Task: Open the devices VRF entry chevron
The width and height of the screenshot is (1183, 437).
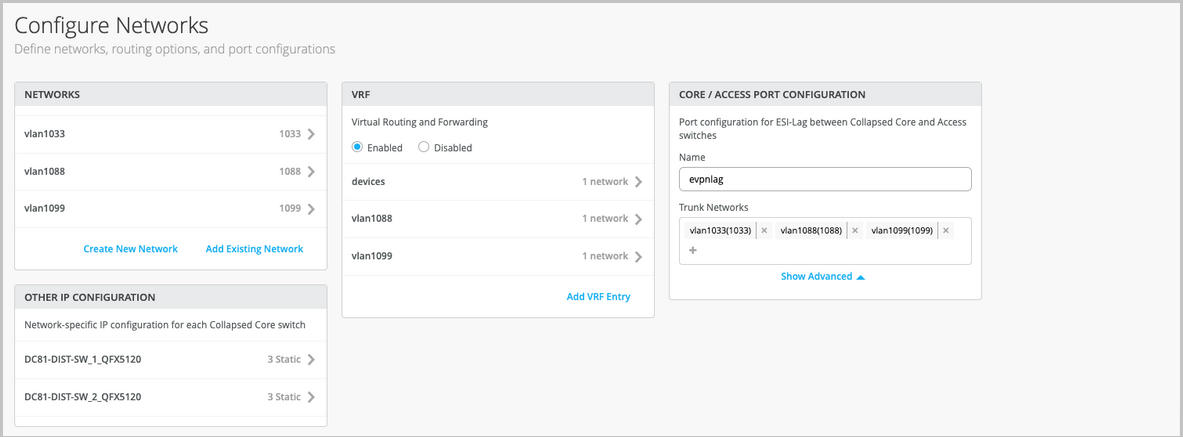Action: click(x=638, y=182)
